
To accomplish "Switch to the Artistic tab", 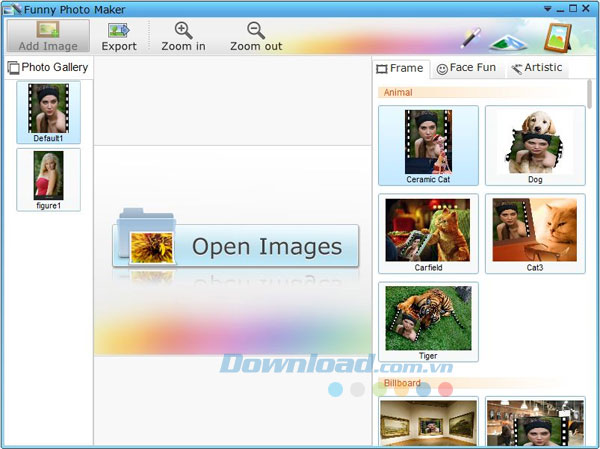I will [537, 68].
